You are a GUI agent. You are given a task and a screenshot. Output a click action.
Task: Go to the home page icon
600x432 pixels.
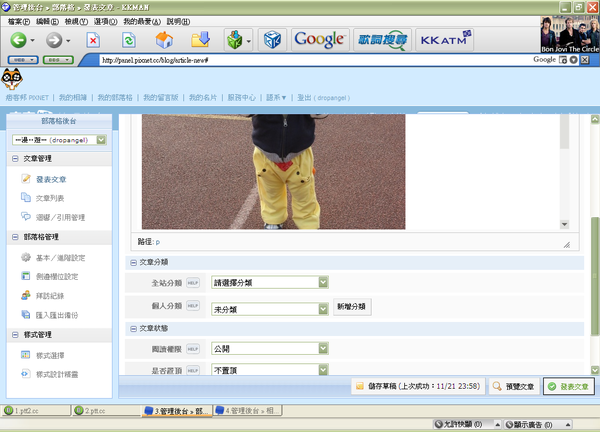click(x=164, y=40)
